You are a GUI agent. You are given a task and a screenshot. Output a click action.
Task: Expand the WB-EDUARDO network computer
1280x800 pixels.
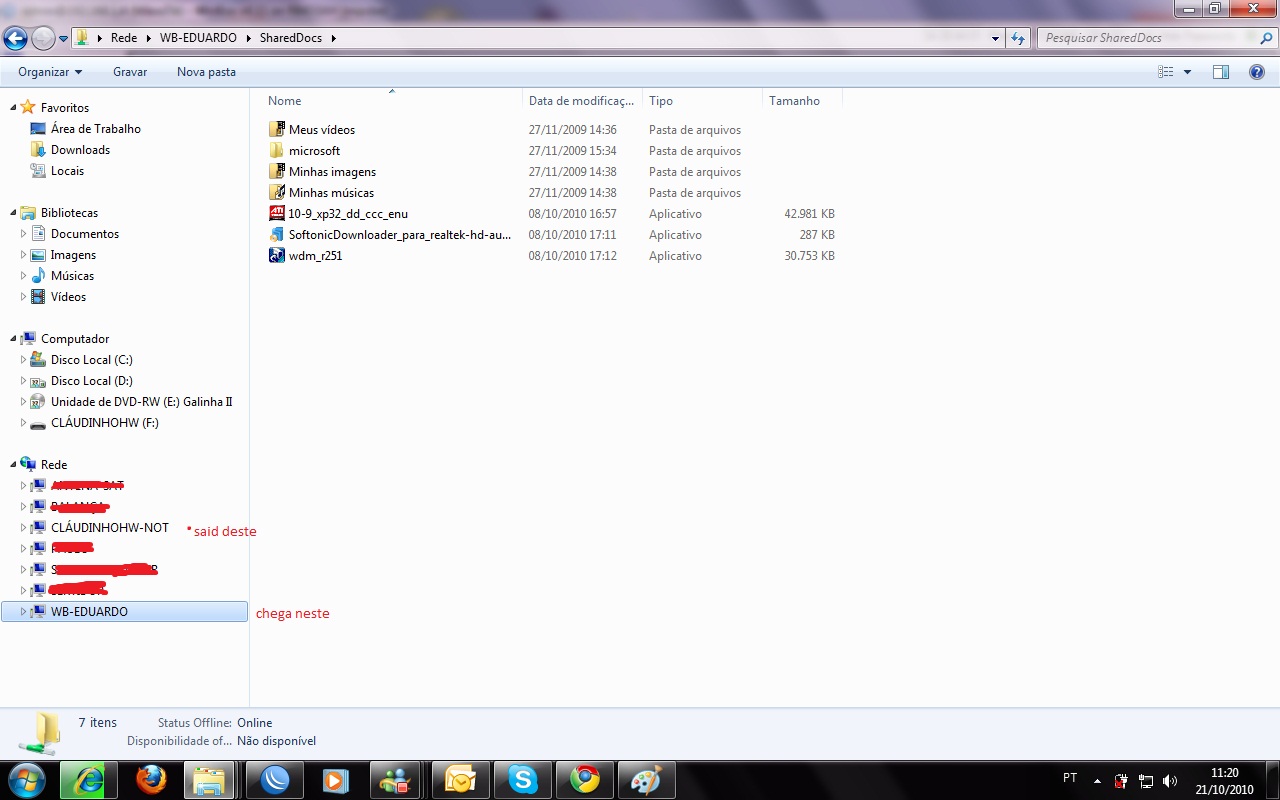[24, 612]
